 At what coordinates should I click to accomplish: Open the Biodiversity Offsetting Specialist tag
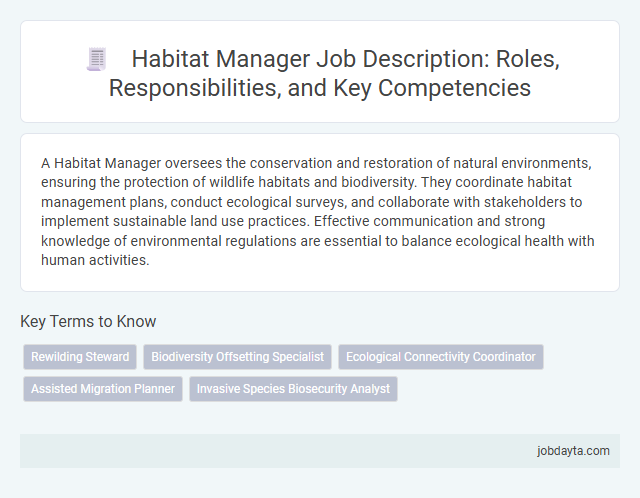point(238,357)
